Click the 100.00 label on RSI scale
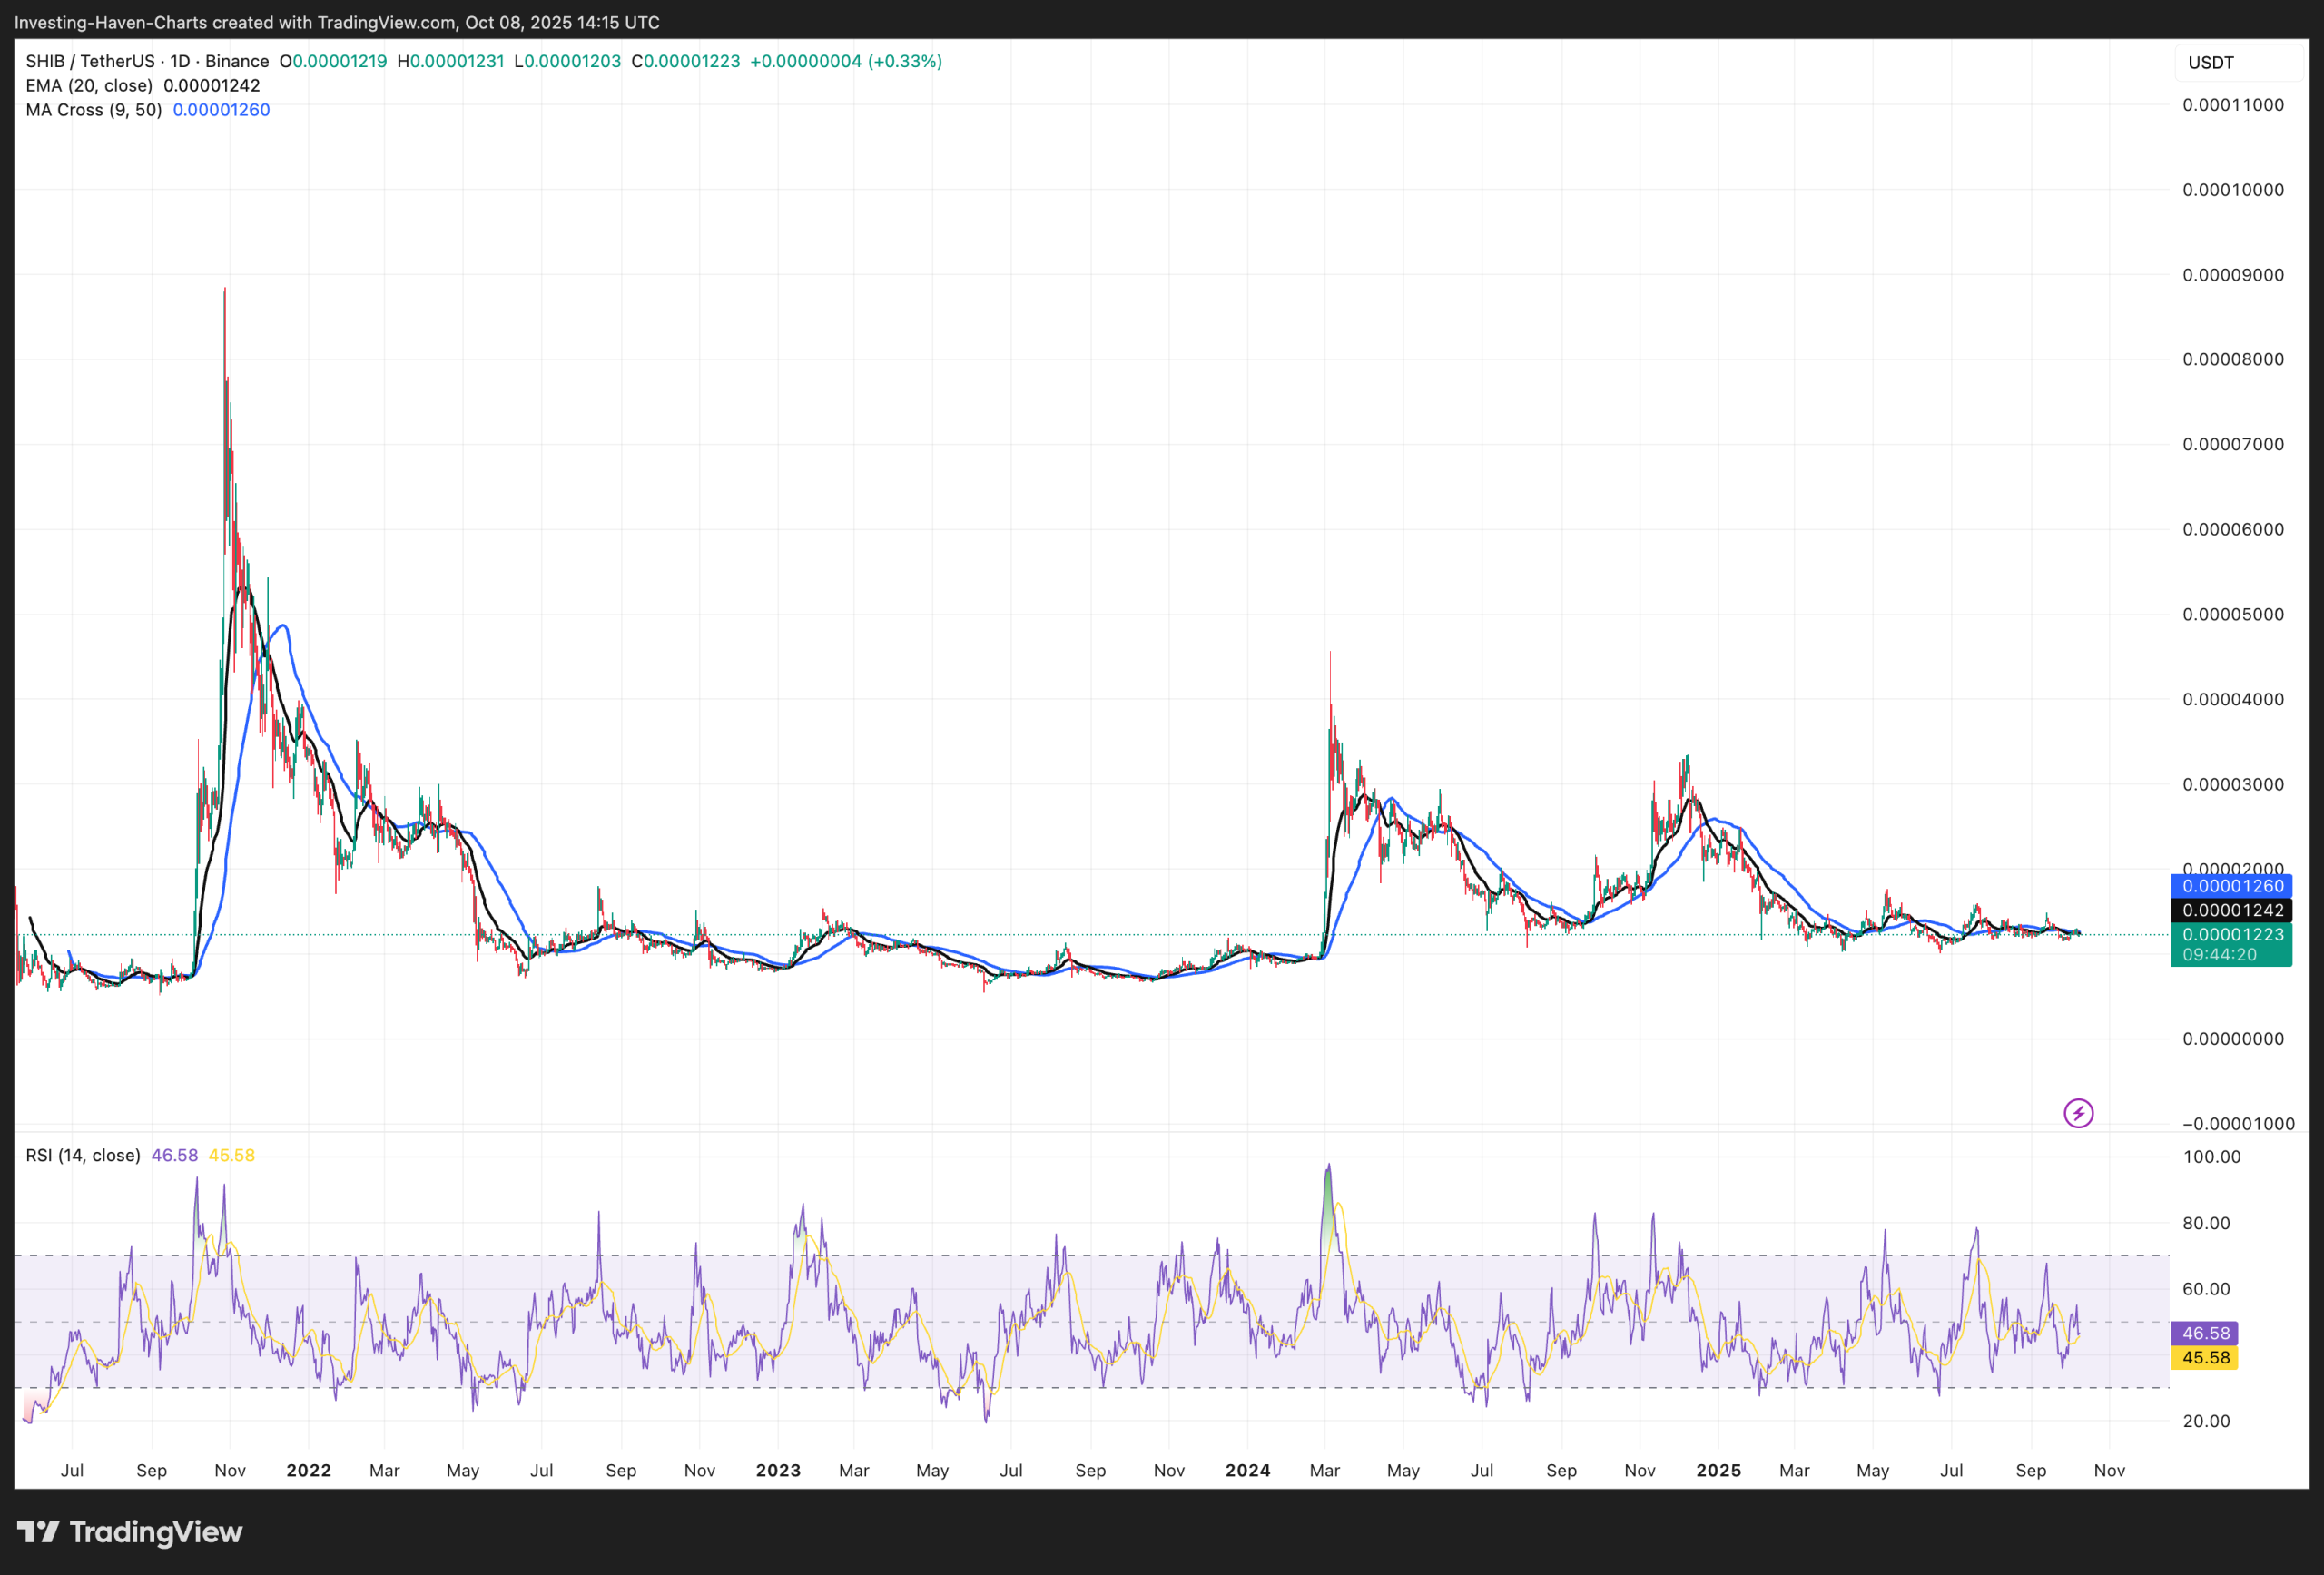The width and height of the screenshot is (2324, 1575). point(2211,1157)
